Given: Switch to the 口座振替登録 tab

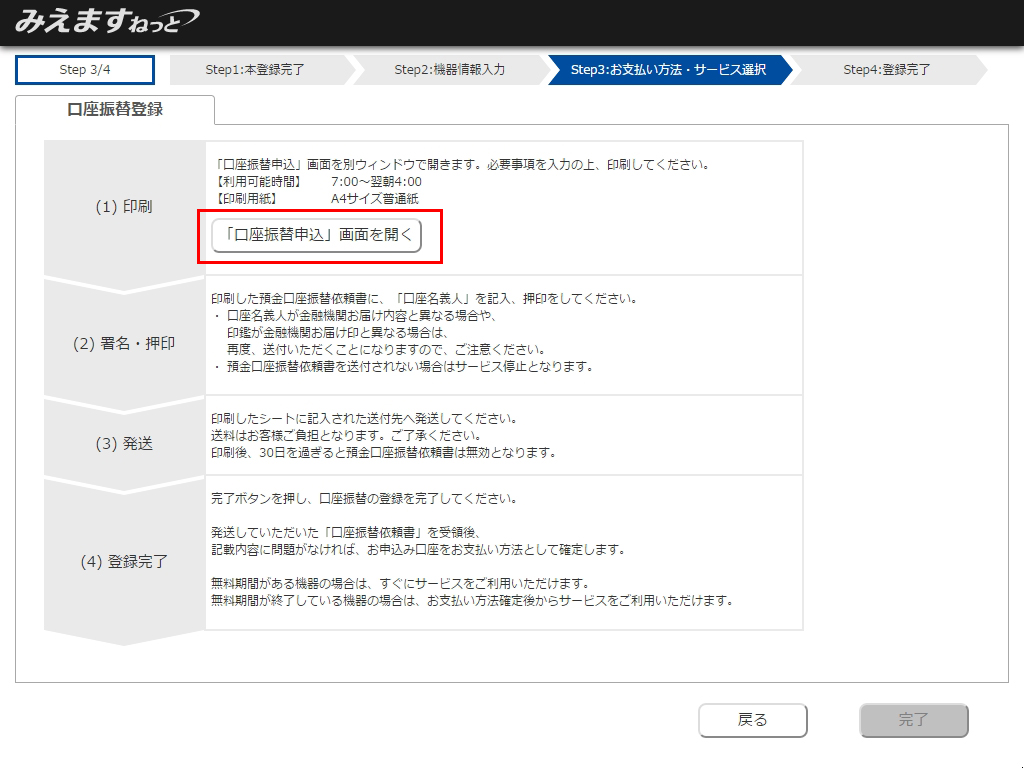Looking at the screenshot, I should [115, 110].
